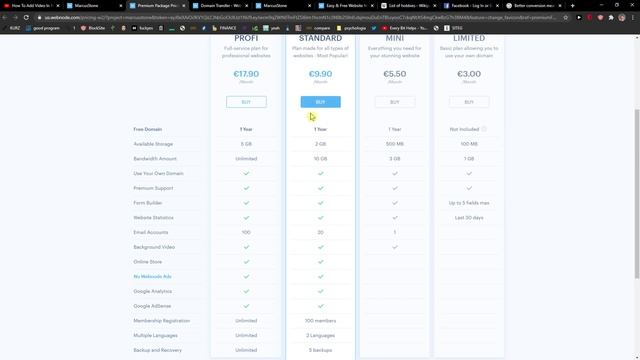Switch to 'How To Add Video' YouTube tab
640x360 pixels.
(31, 6)
